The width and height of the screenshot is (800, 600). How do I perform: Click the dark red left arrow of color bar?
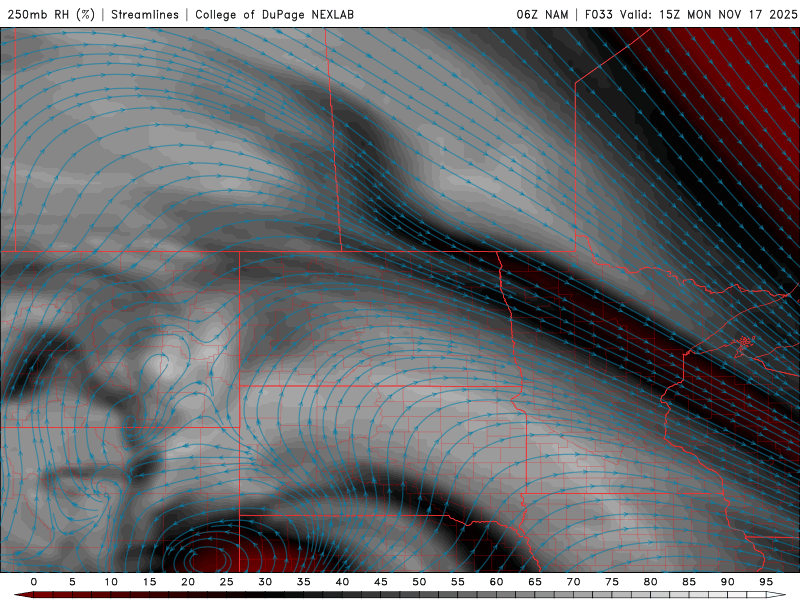pos(23,595)
